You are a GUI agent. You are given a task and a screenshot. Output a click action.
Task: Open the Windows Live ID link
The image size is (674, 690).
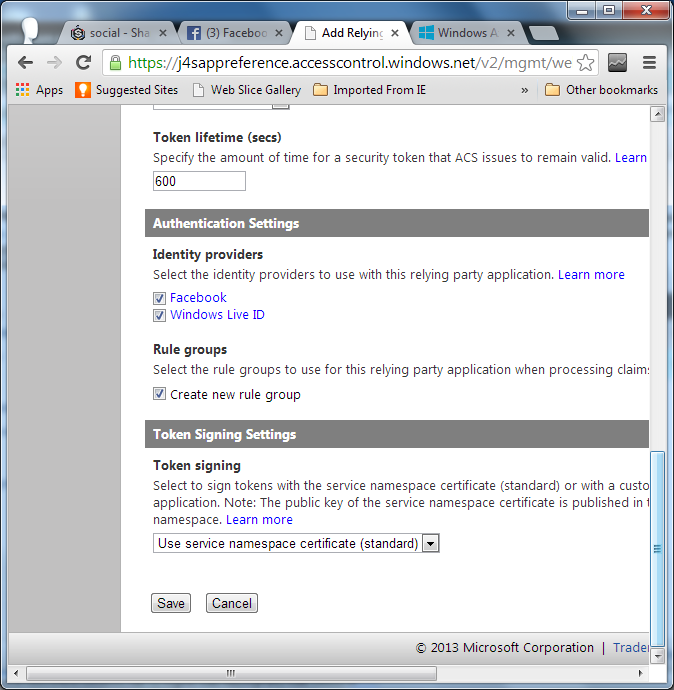coord(217,315)
